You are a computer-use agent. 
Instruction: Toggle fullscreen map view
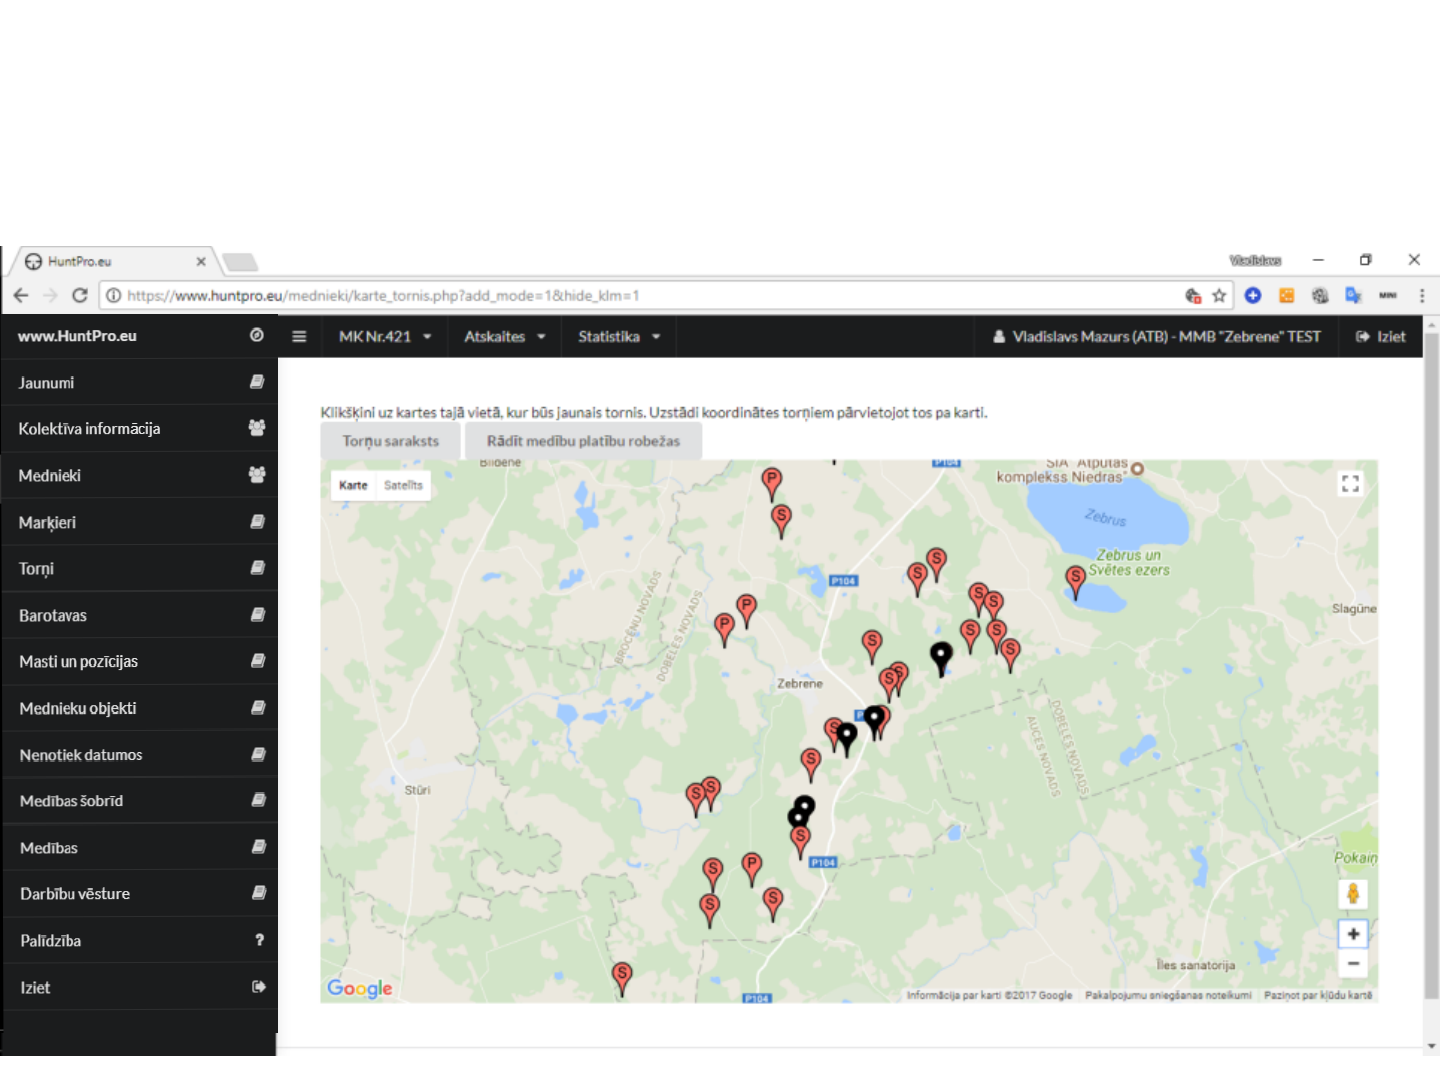click(x=1350, y=484)
